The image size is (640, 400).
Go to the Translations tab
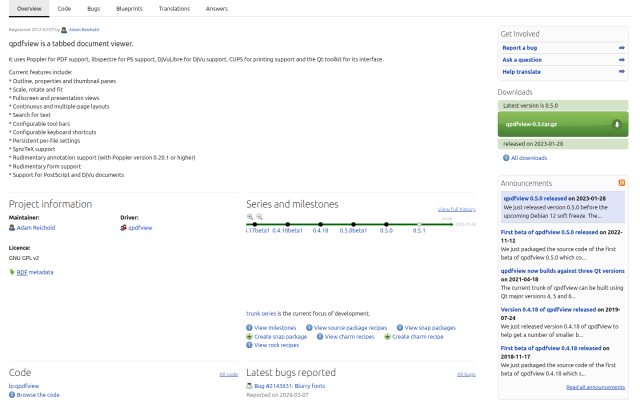pyautogui.click(x=174, y=9)
